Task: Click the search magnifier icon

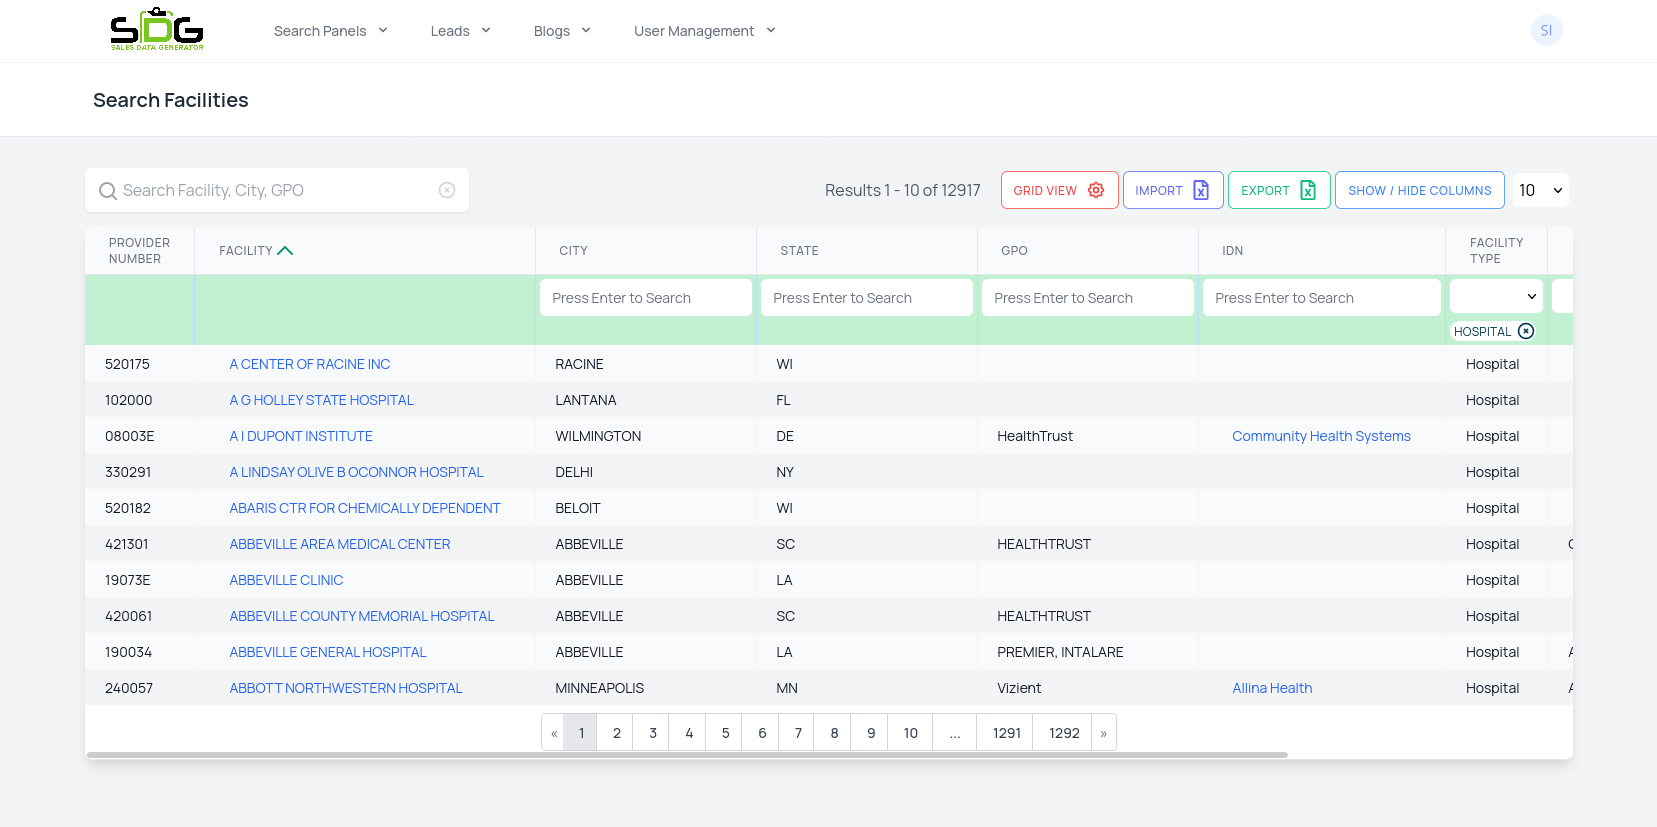Action: click(x=108, y=191)
